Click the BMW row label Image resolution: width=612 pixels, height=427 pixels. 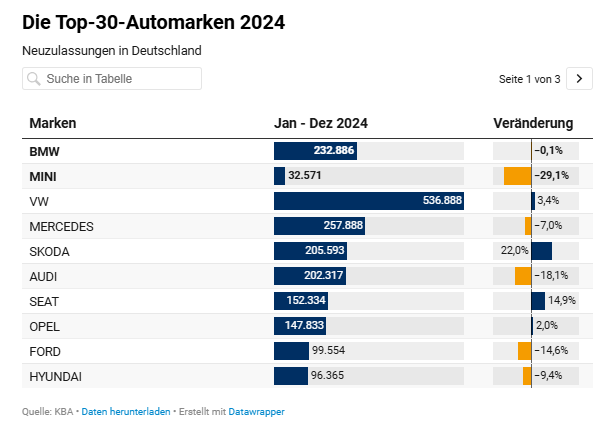pos(44,151)
